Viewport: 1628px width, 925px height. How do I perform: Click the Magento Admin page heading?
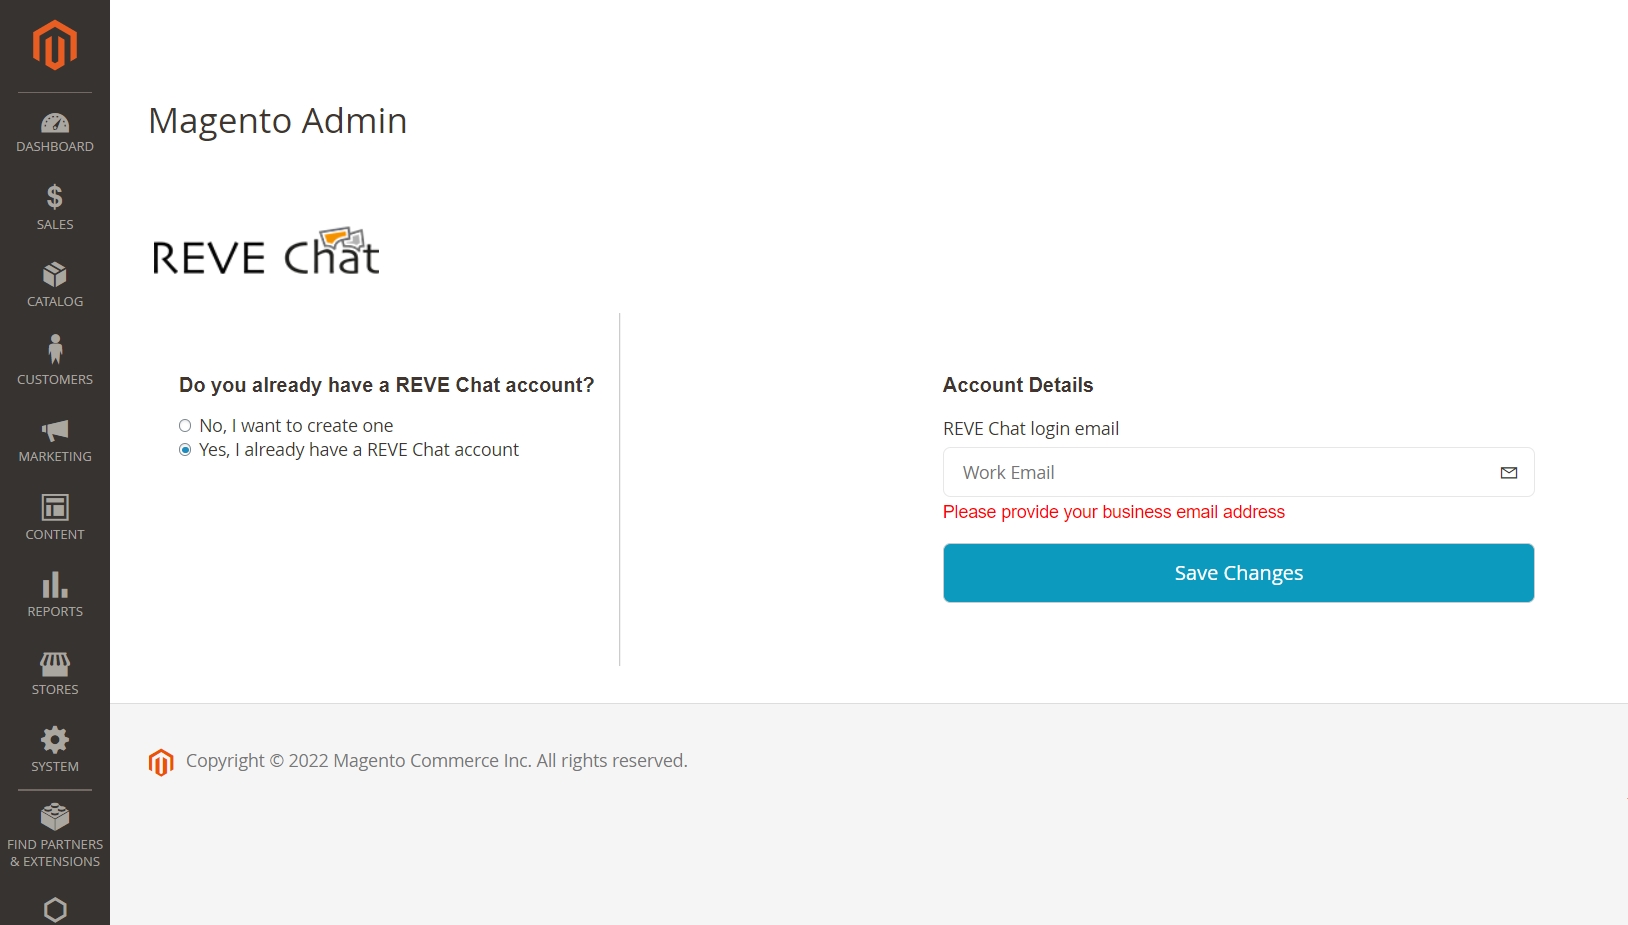278,121
